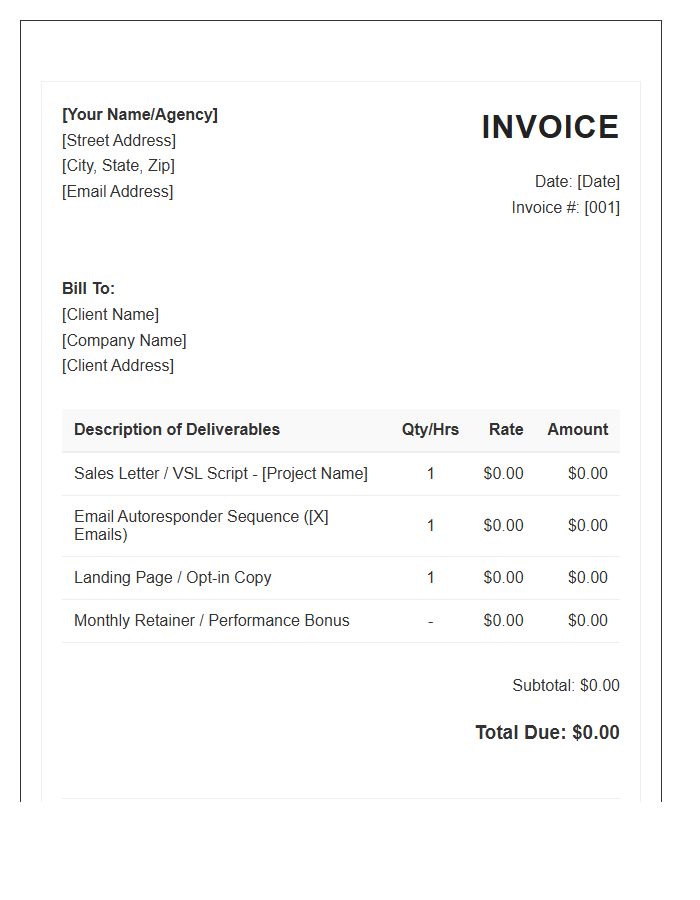
Task: Click the quantity cell for Email Autoresponder row
Action: pos(430,526)
